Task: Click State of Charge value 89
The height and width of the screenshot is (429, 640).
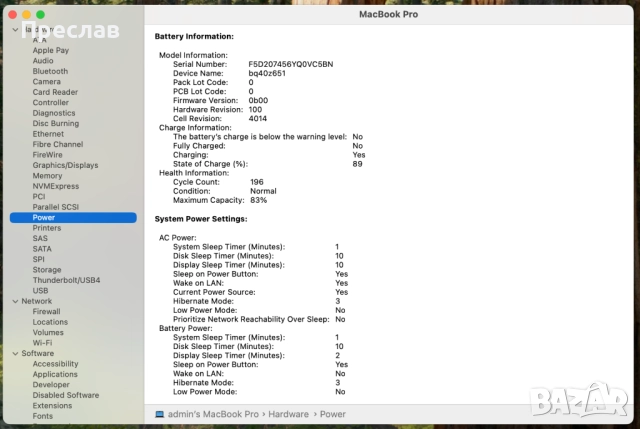Action: point(357,164)
